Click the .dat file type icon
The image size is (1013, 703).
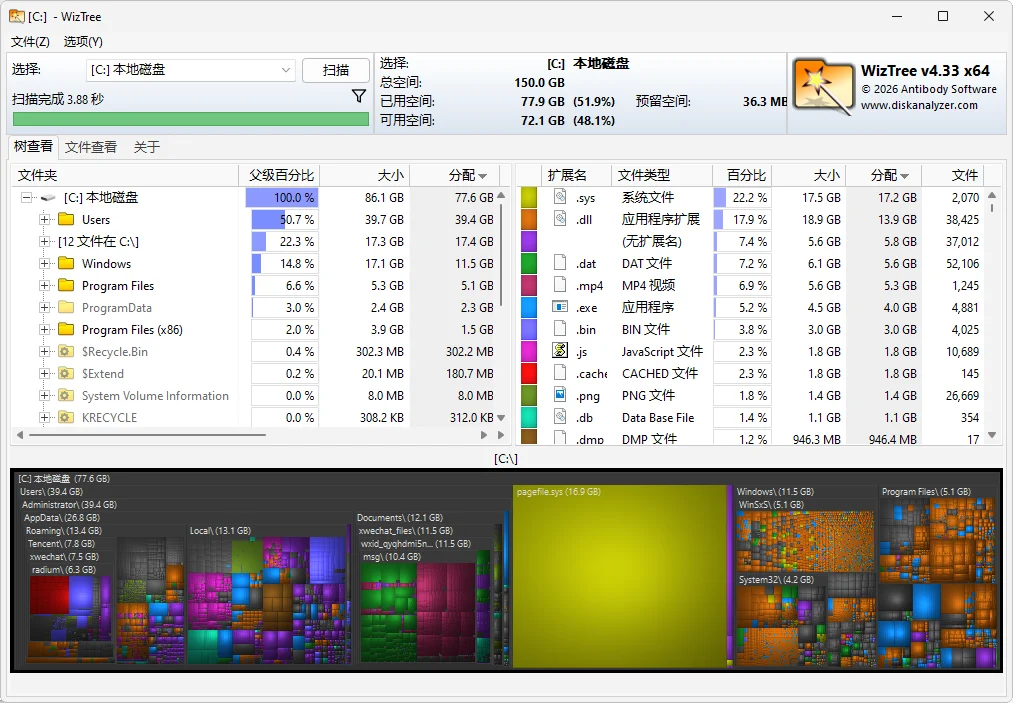(x=560, y=262)
